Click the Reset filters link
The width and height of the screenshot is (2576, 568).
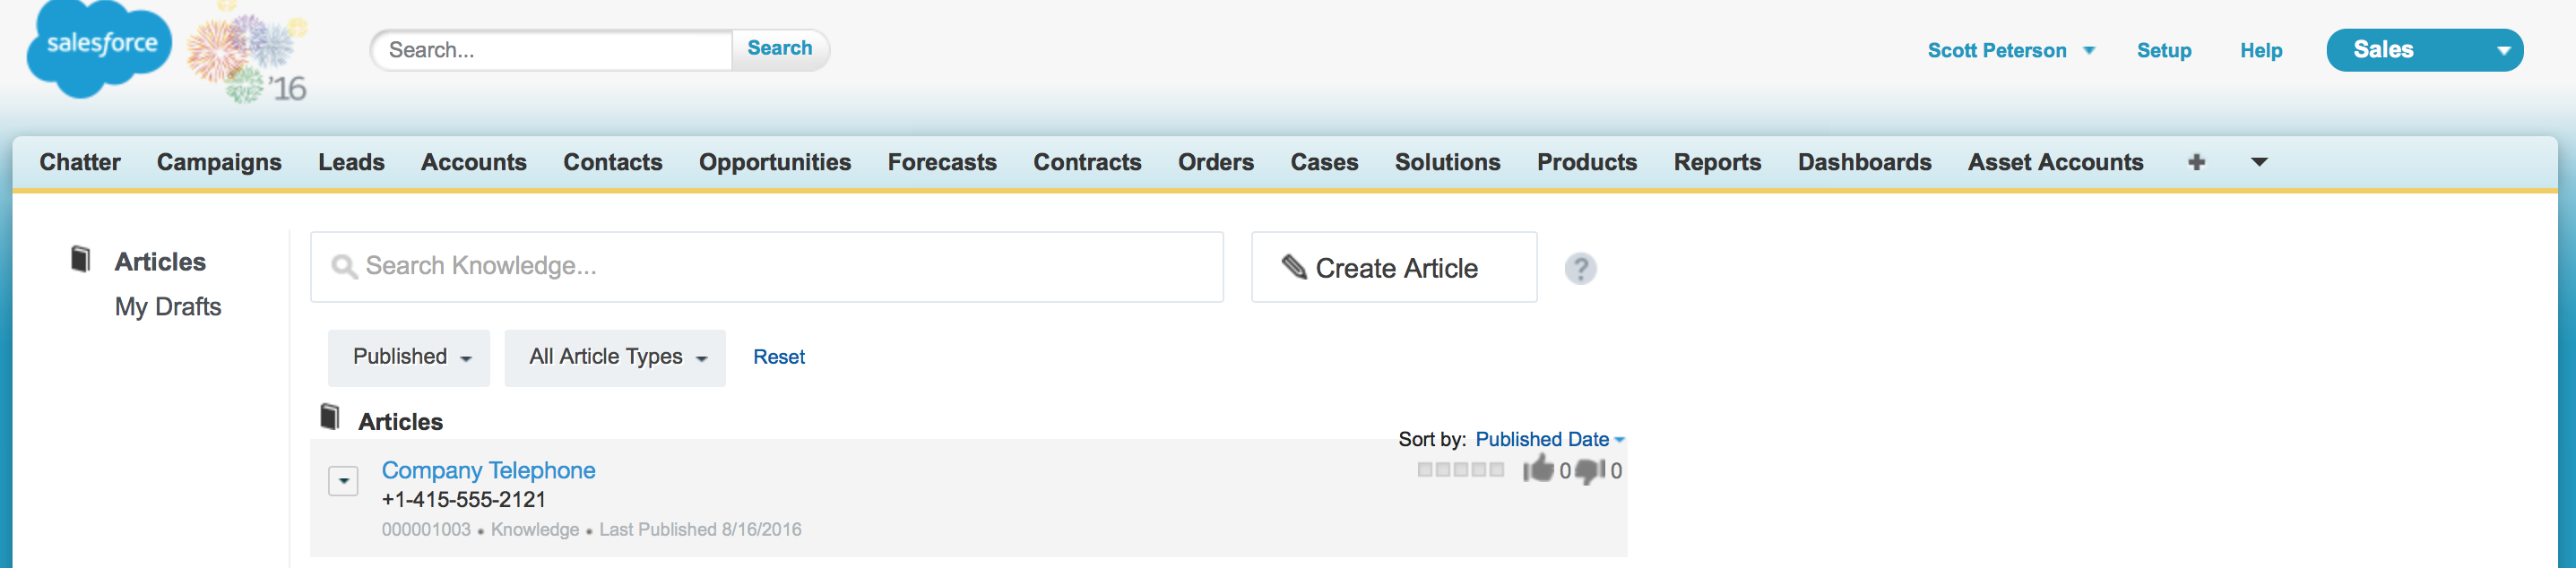(778, 357)
